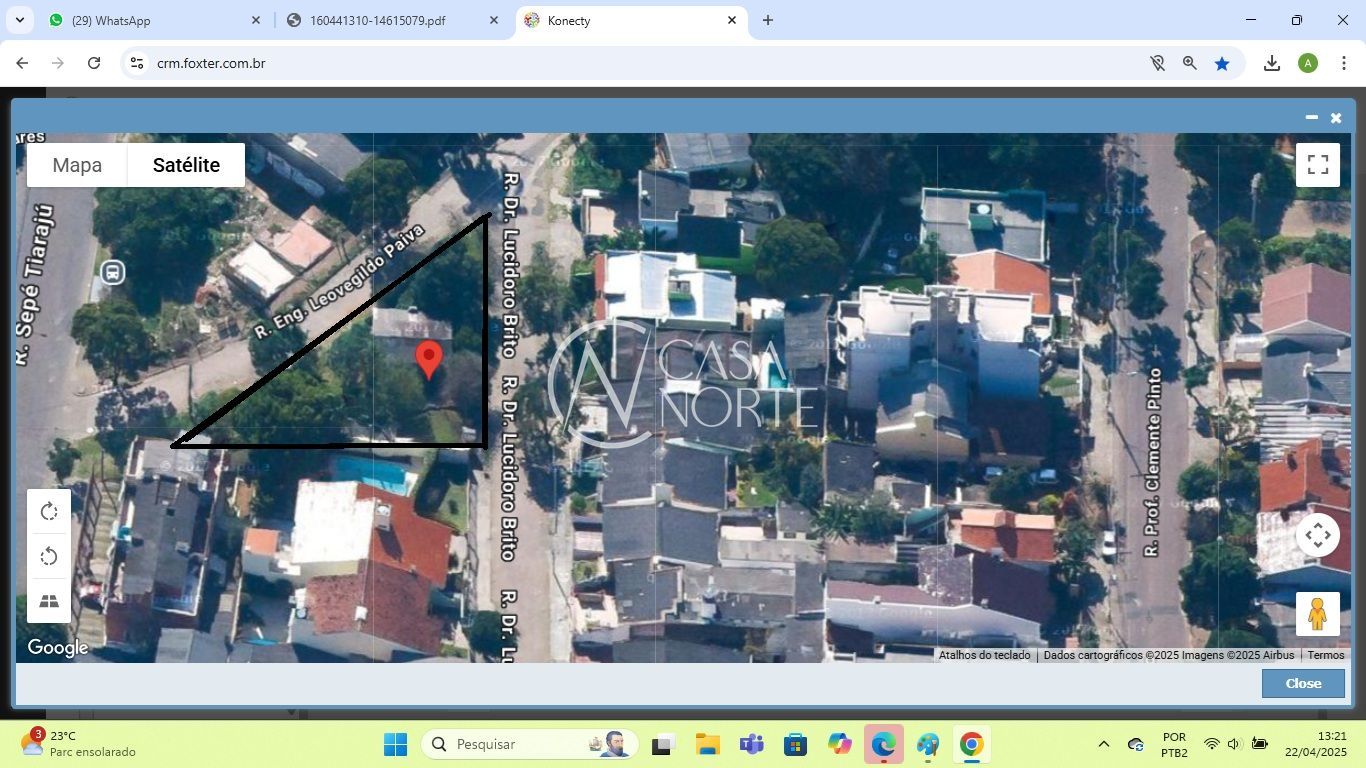Open the Termos link on the map
The image size is (1366, 768).
coord(1325,655)
